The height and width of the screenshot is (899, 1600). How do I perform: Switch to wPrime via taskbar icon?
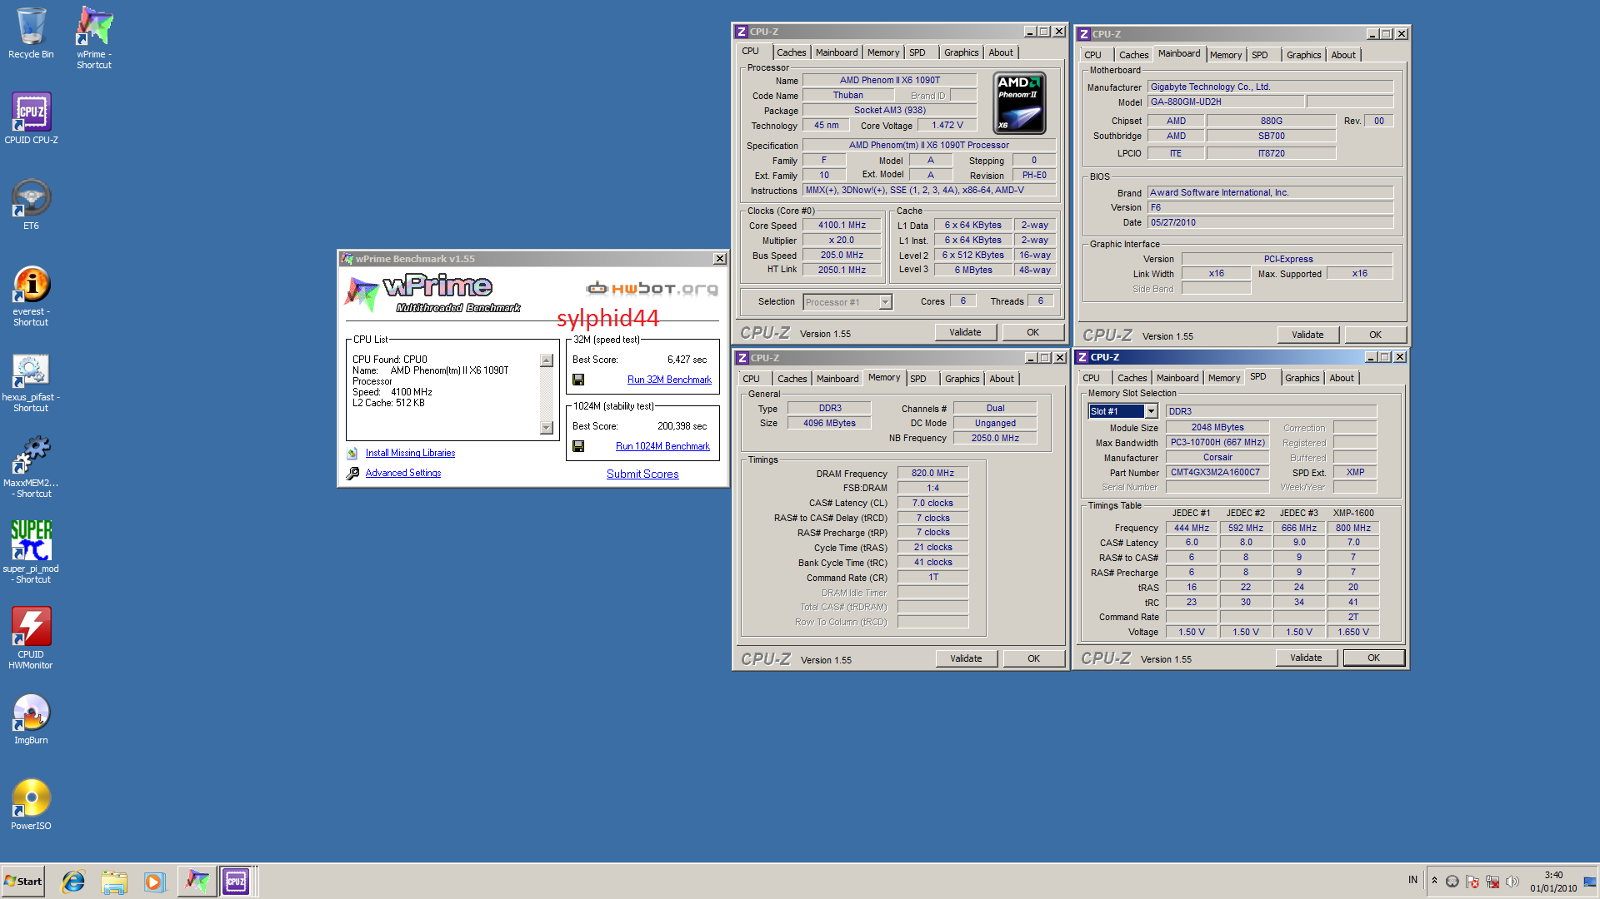point(197,881)
